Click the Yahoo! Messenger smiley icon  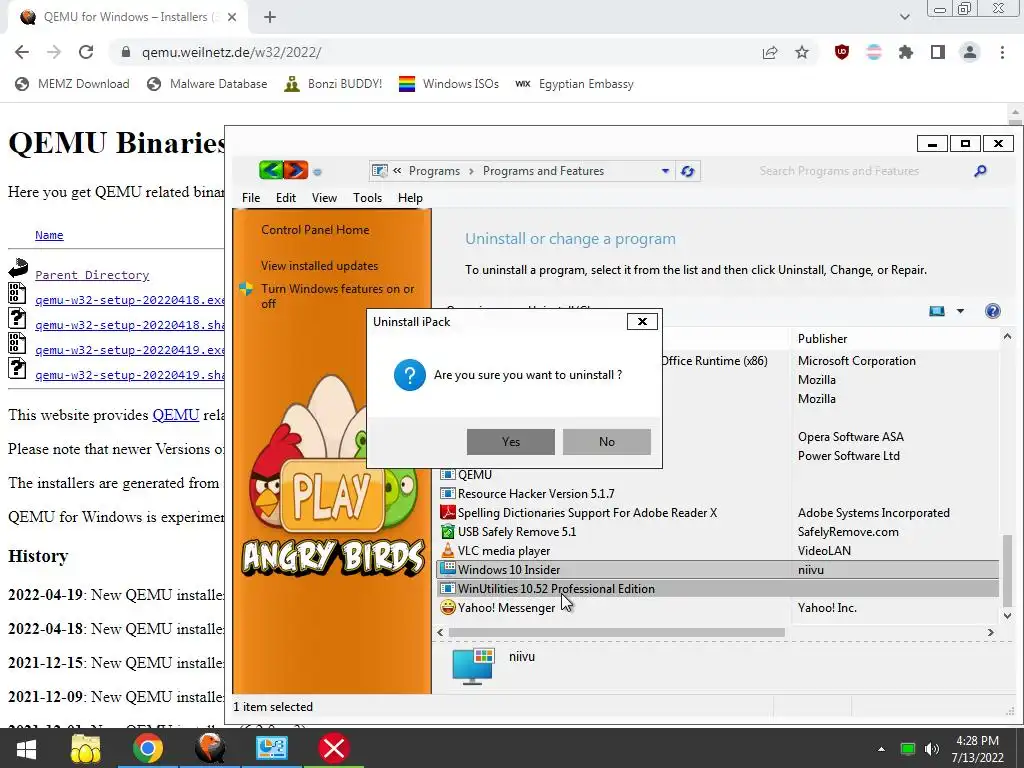(x=447, y=607)
